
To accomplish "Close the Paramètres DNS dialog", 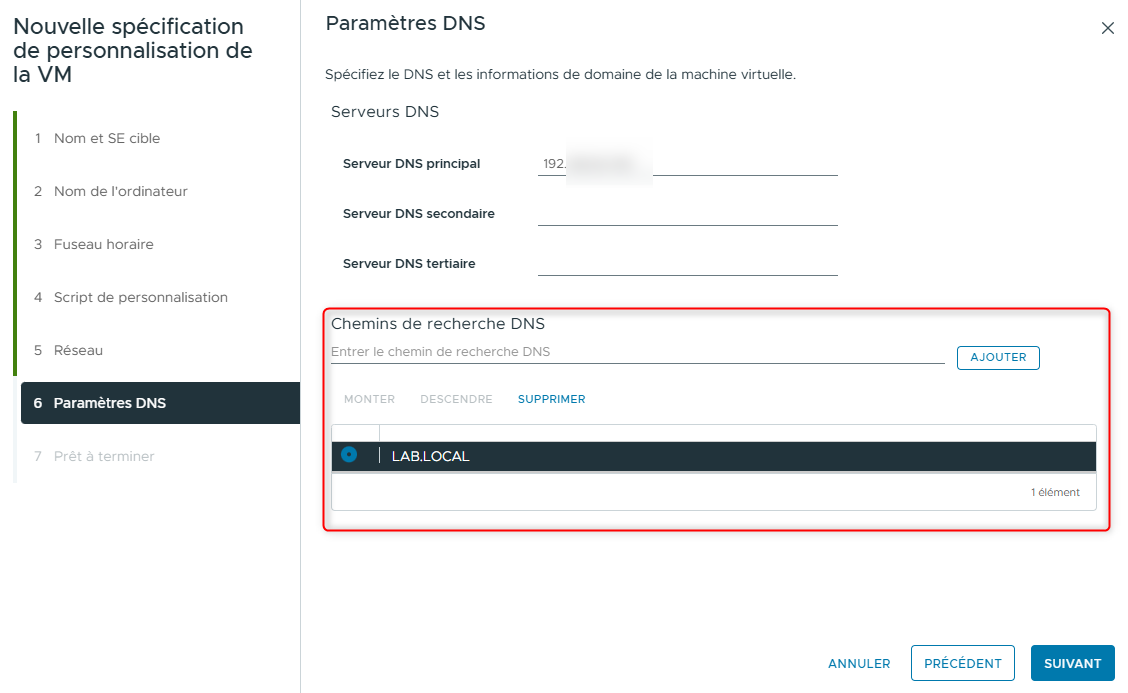I will pyautogui.click(x=1108, y=28).
